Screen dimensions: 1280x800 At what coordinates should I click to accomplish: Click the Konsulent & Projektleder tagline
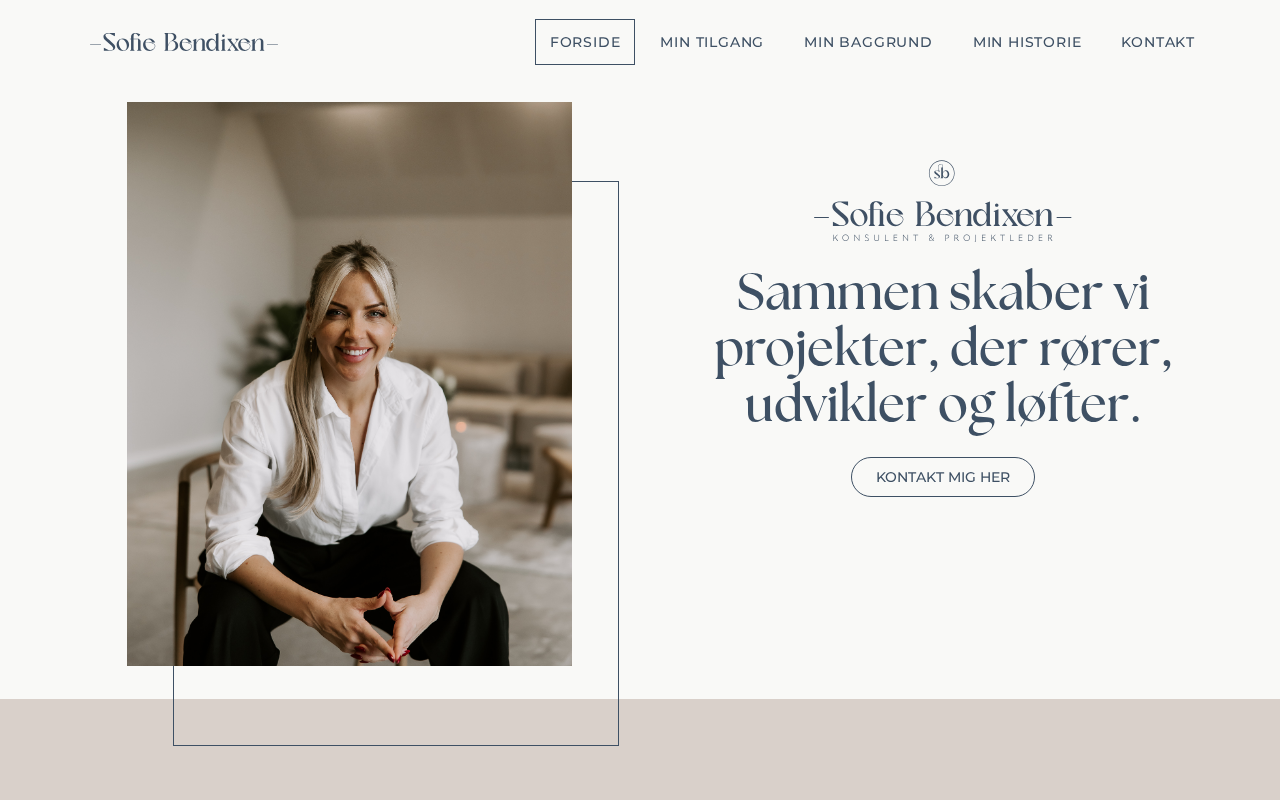tap(943, 238)
